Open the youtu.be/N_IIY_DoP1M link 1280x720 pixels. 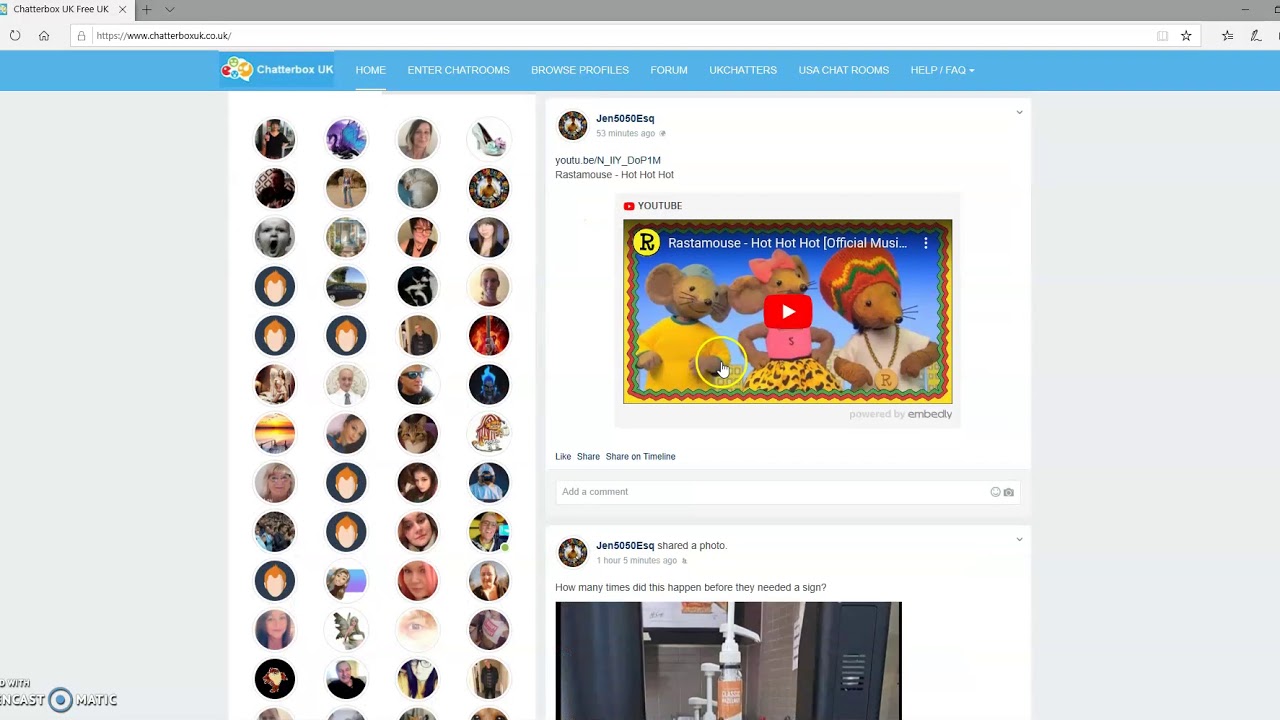[608, 160]
